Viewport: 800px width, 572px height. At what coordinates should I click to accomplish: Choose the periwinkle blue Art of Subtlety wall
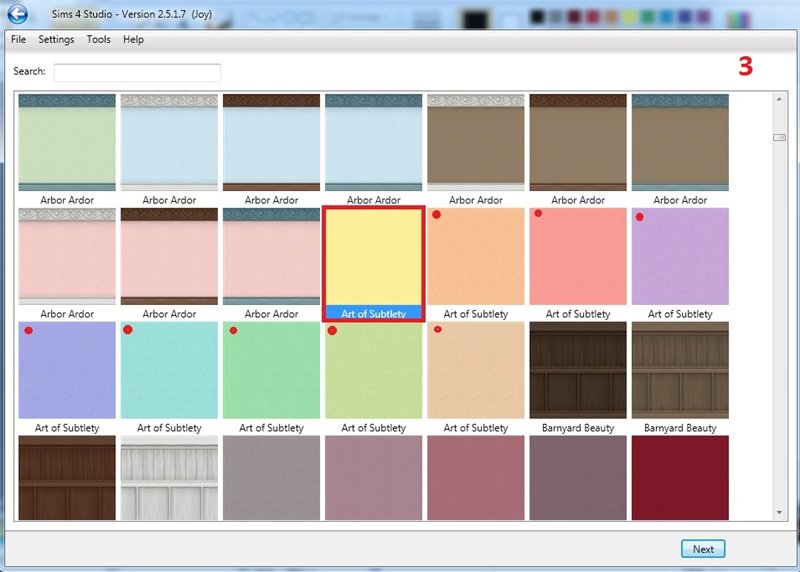tap(67, 370)
